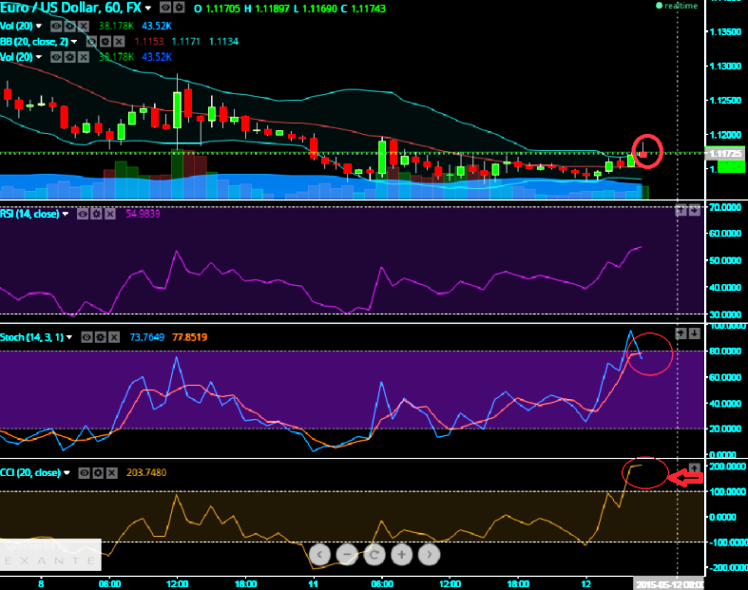Zoom out with the round minus button
Viewport: 748px width, 590px height.
(x=347, y=555)
